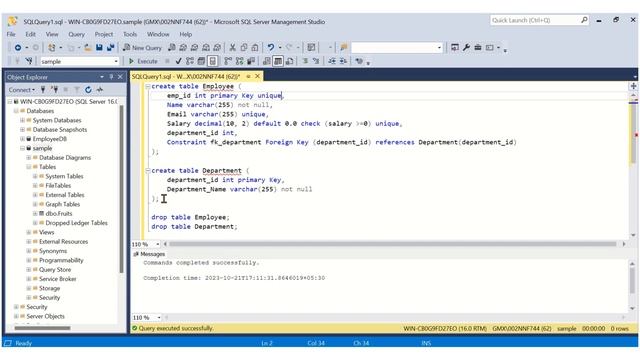Image resolution: width=640 pixels, height=360 pixels.
Task: Select the Query Store tree node
Action: (x=55, y=270)
